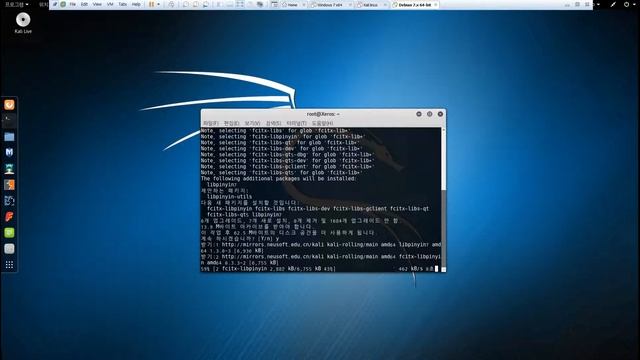This screenshot has height=360, width=640.
Task: Click the manage snapshots toolbar icon
Action: [x=206, y=4]
